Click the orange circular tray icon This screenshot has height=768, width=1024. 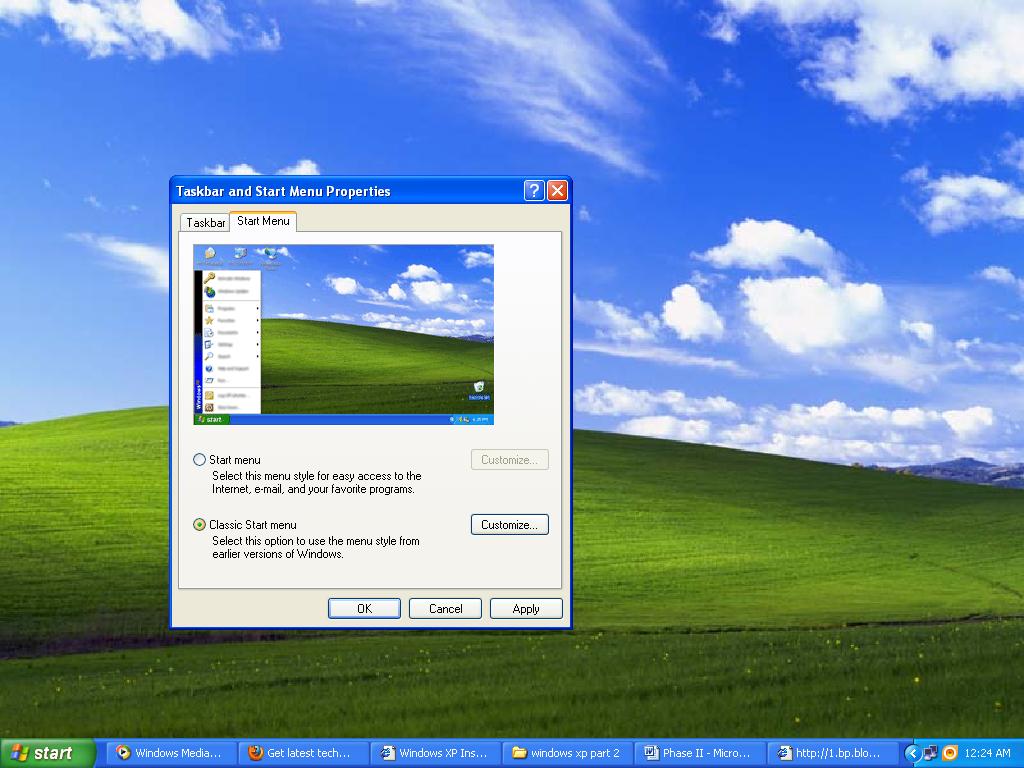[x=950, y=753]
